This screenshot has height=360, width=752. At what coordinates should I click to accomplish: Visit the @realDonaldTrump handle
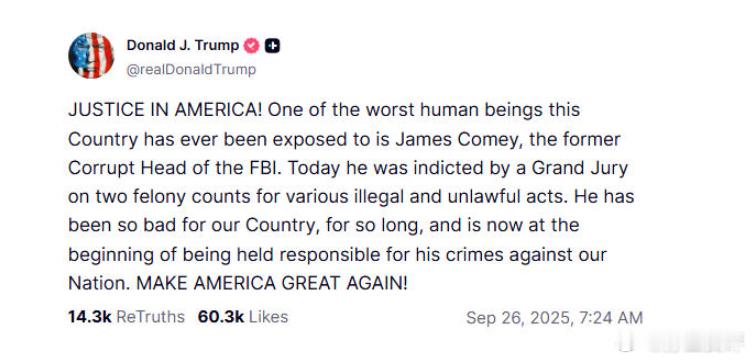pyautogui.click(x=191, y=70)
